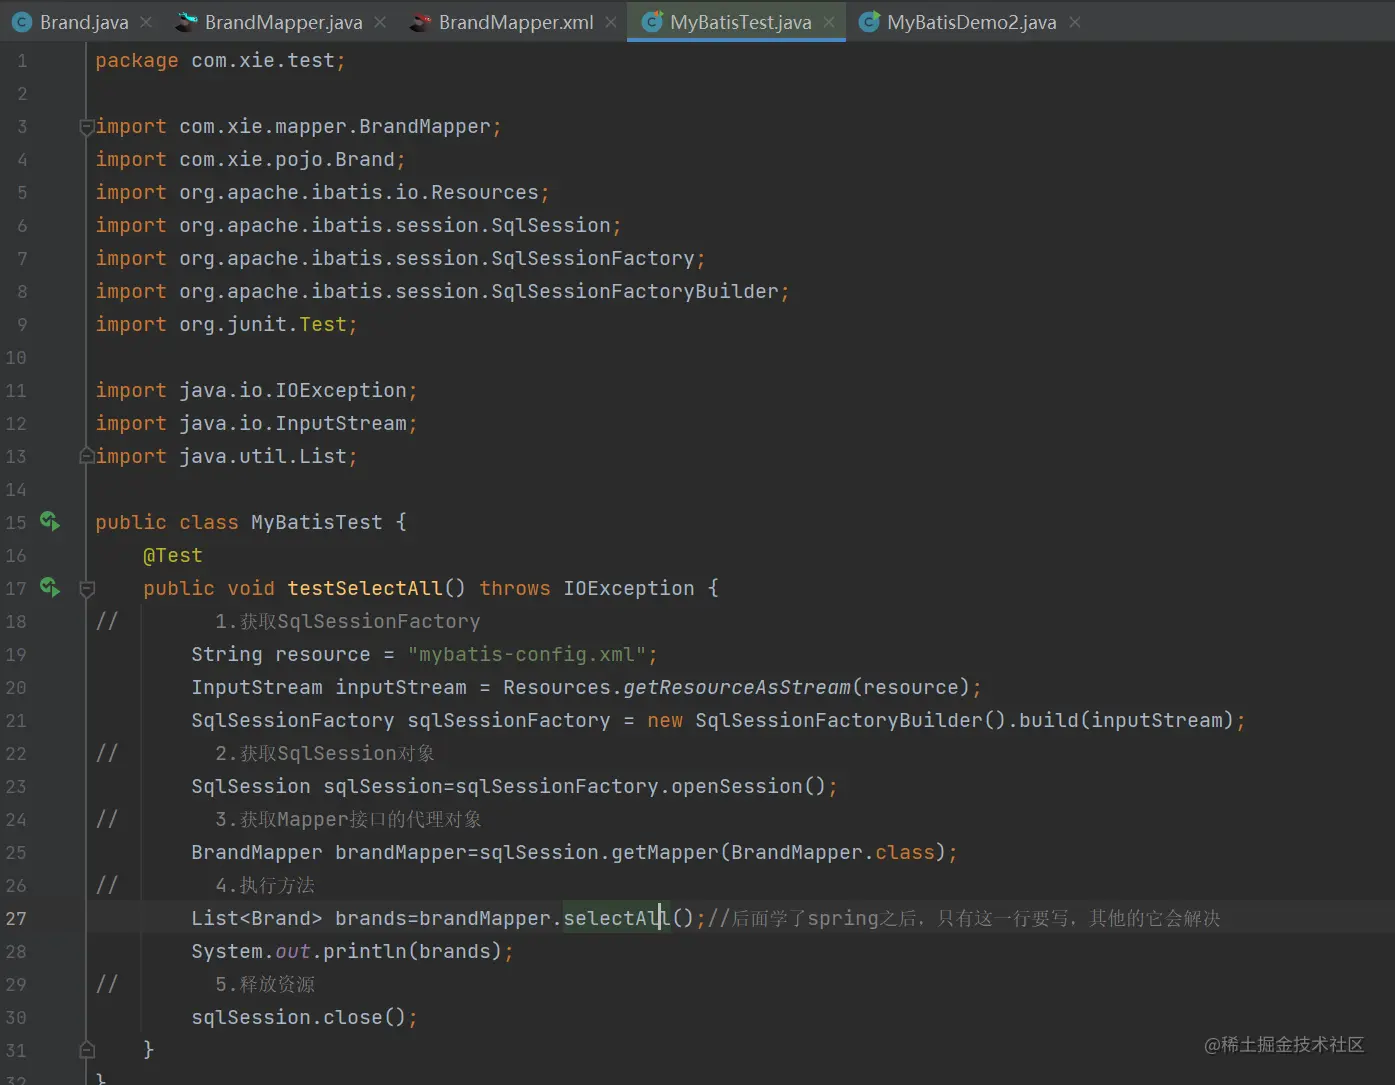The width and height of the screenshot is (1395, 1085).
Task: Click the SqlSessionFactoryBuilder import on line 8
Action: pyautogui.click(x=442, y=291)
